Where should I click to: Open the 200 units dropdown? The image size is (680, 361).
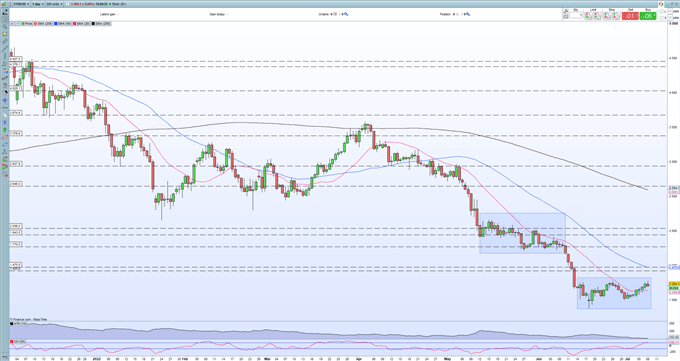pyautogui.click(x=54, y=3)
